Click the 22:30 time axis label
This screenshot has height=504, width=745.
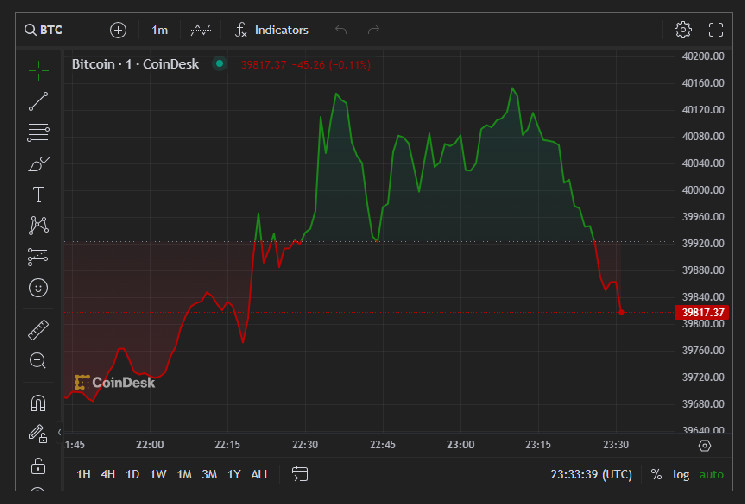tap(305, 445)
